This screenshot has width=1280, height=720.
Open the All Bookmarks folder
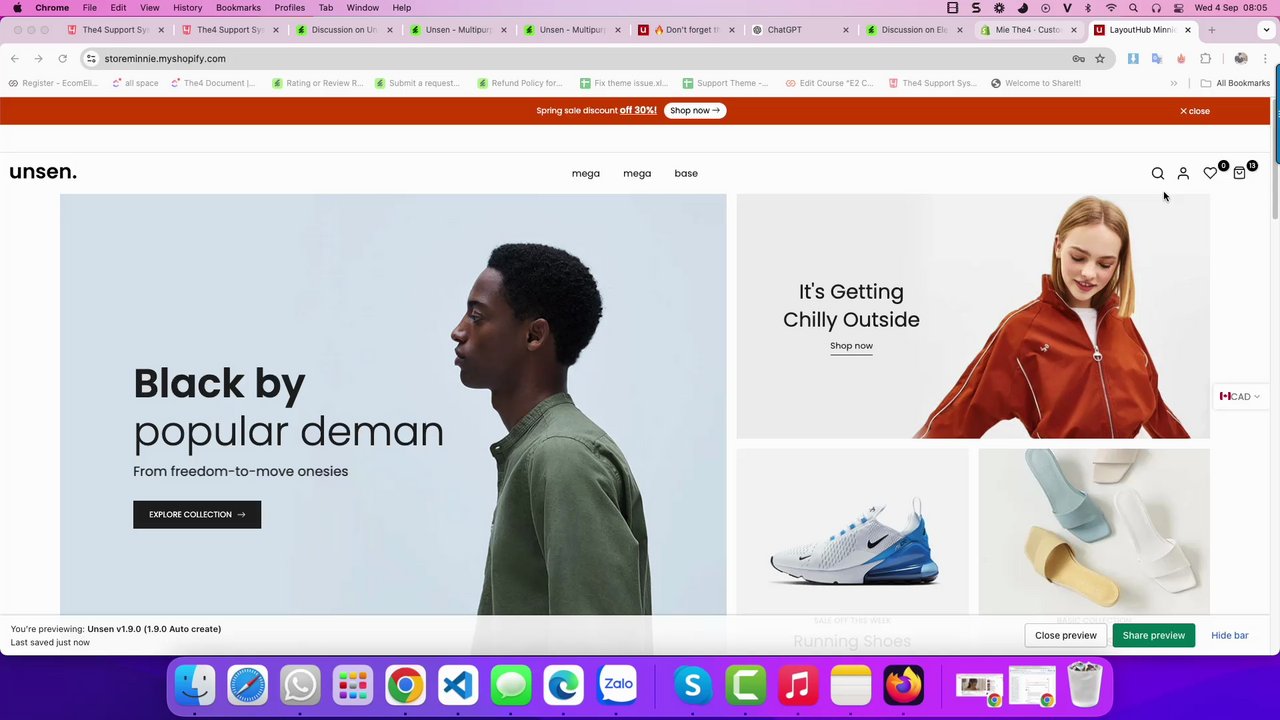point(1235,83)
